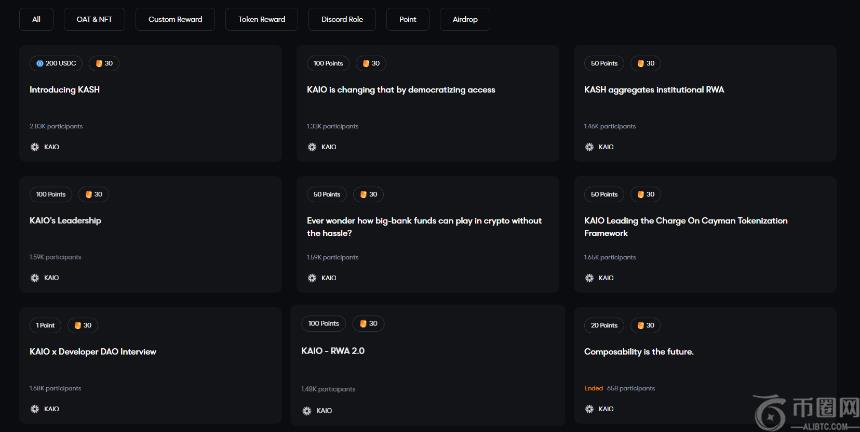This screenshot has width=860, height=432.
Task: Click participants count on Developer DAO Interview card
Action: pyautogui.click(x=55, y=388)
